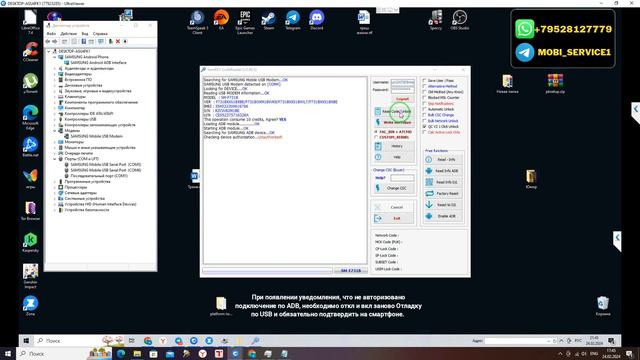Viewport: 640px width, 360px height.
Task: Select the CUSTOM_KERNEL radio option
Action: (376, 138)
